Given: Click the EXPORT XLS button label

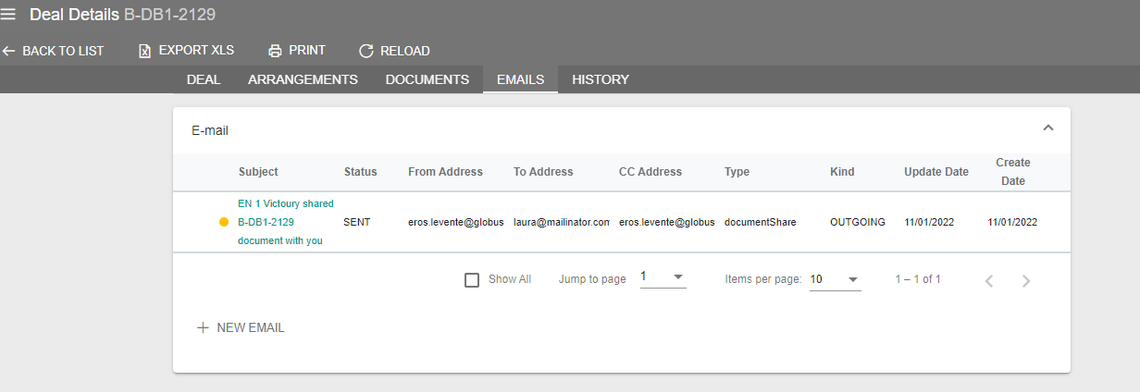Looking at the screenshot, I should click(x=196, y=50).
